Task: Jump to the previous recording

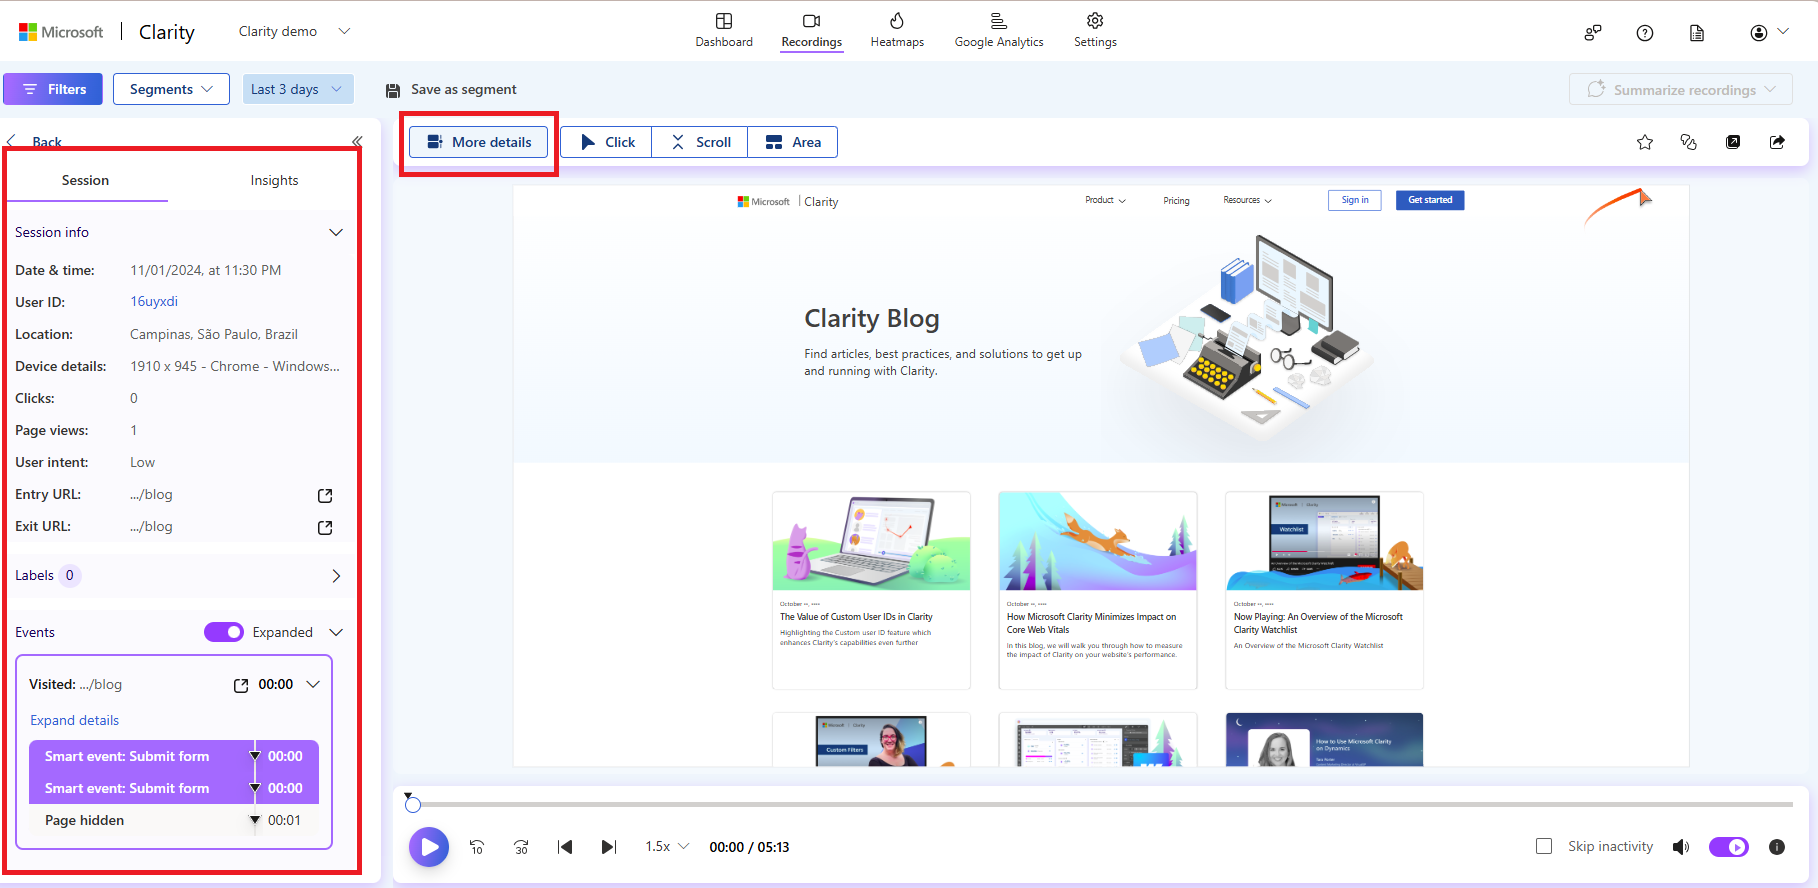Action: 565,847
